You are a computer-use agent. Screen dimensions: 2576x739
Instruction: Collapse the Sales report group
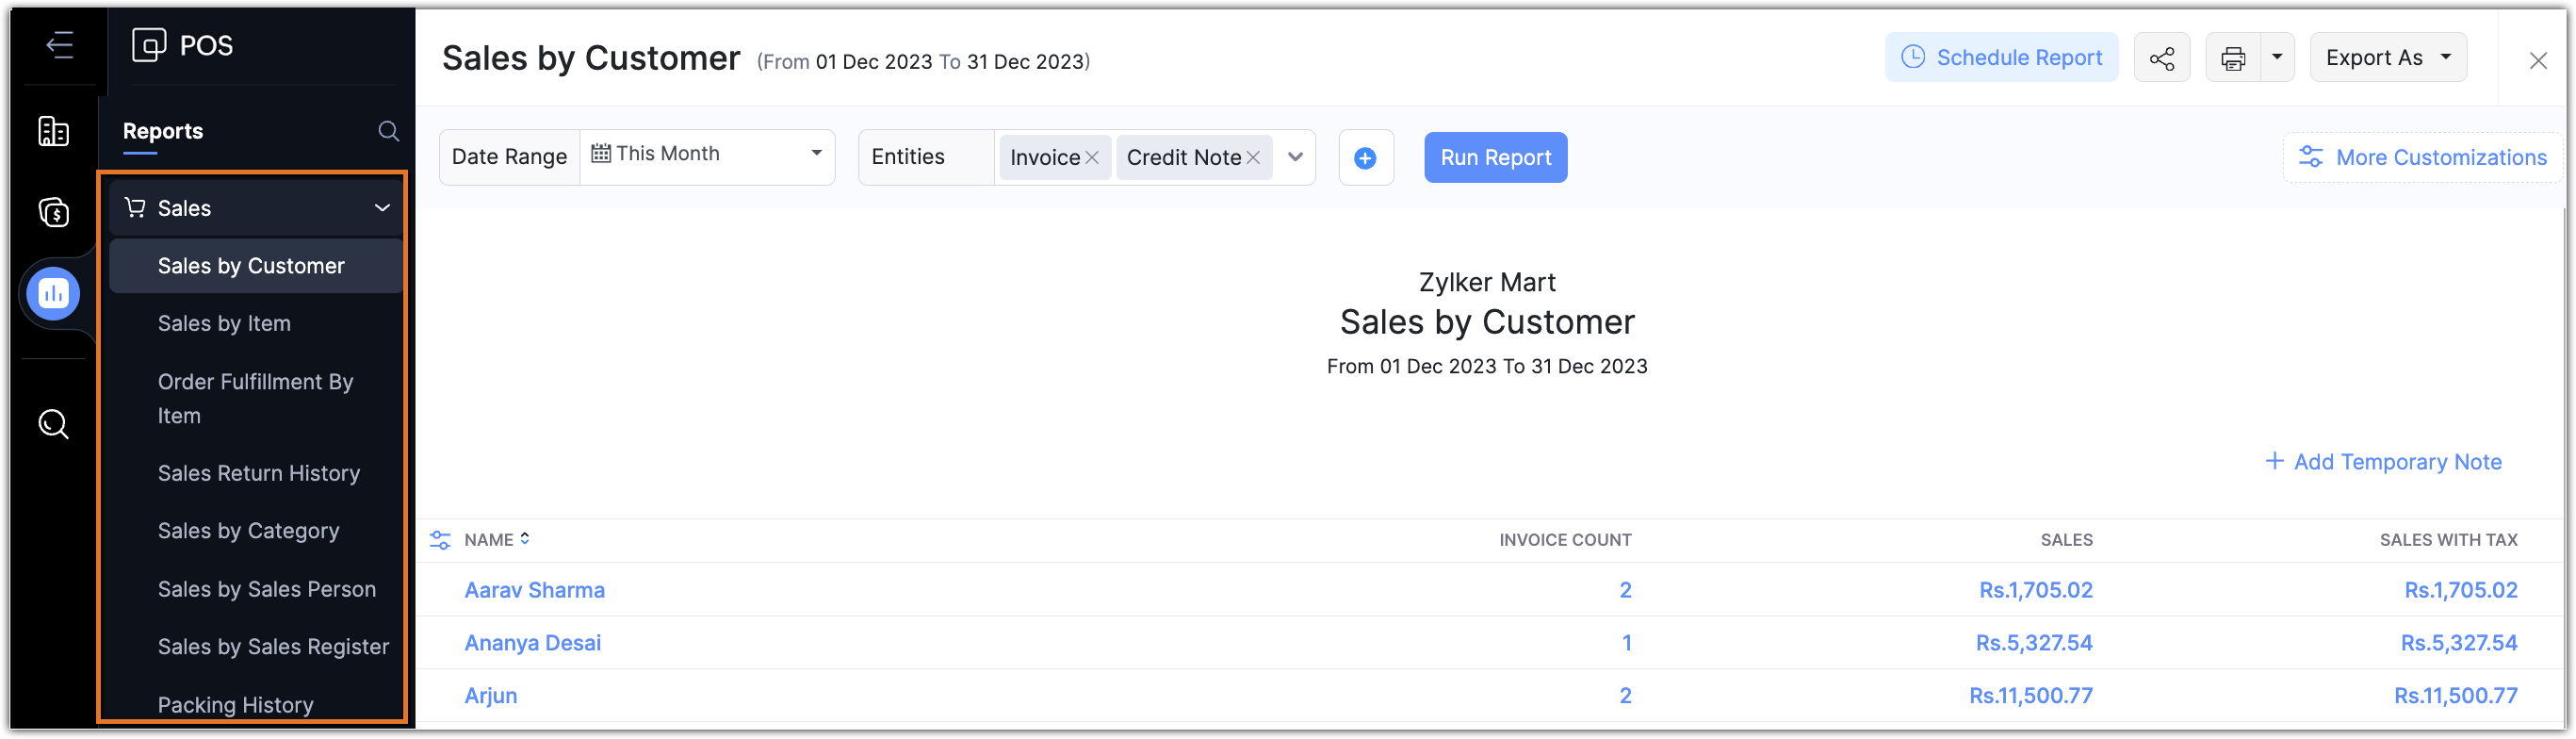point(382,208)
